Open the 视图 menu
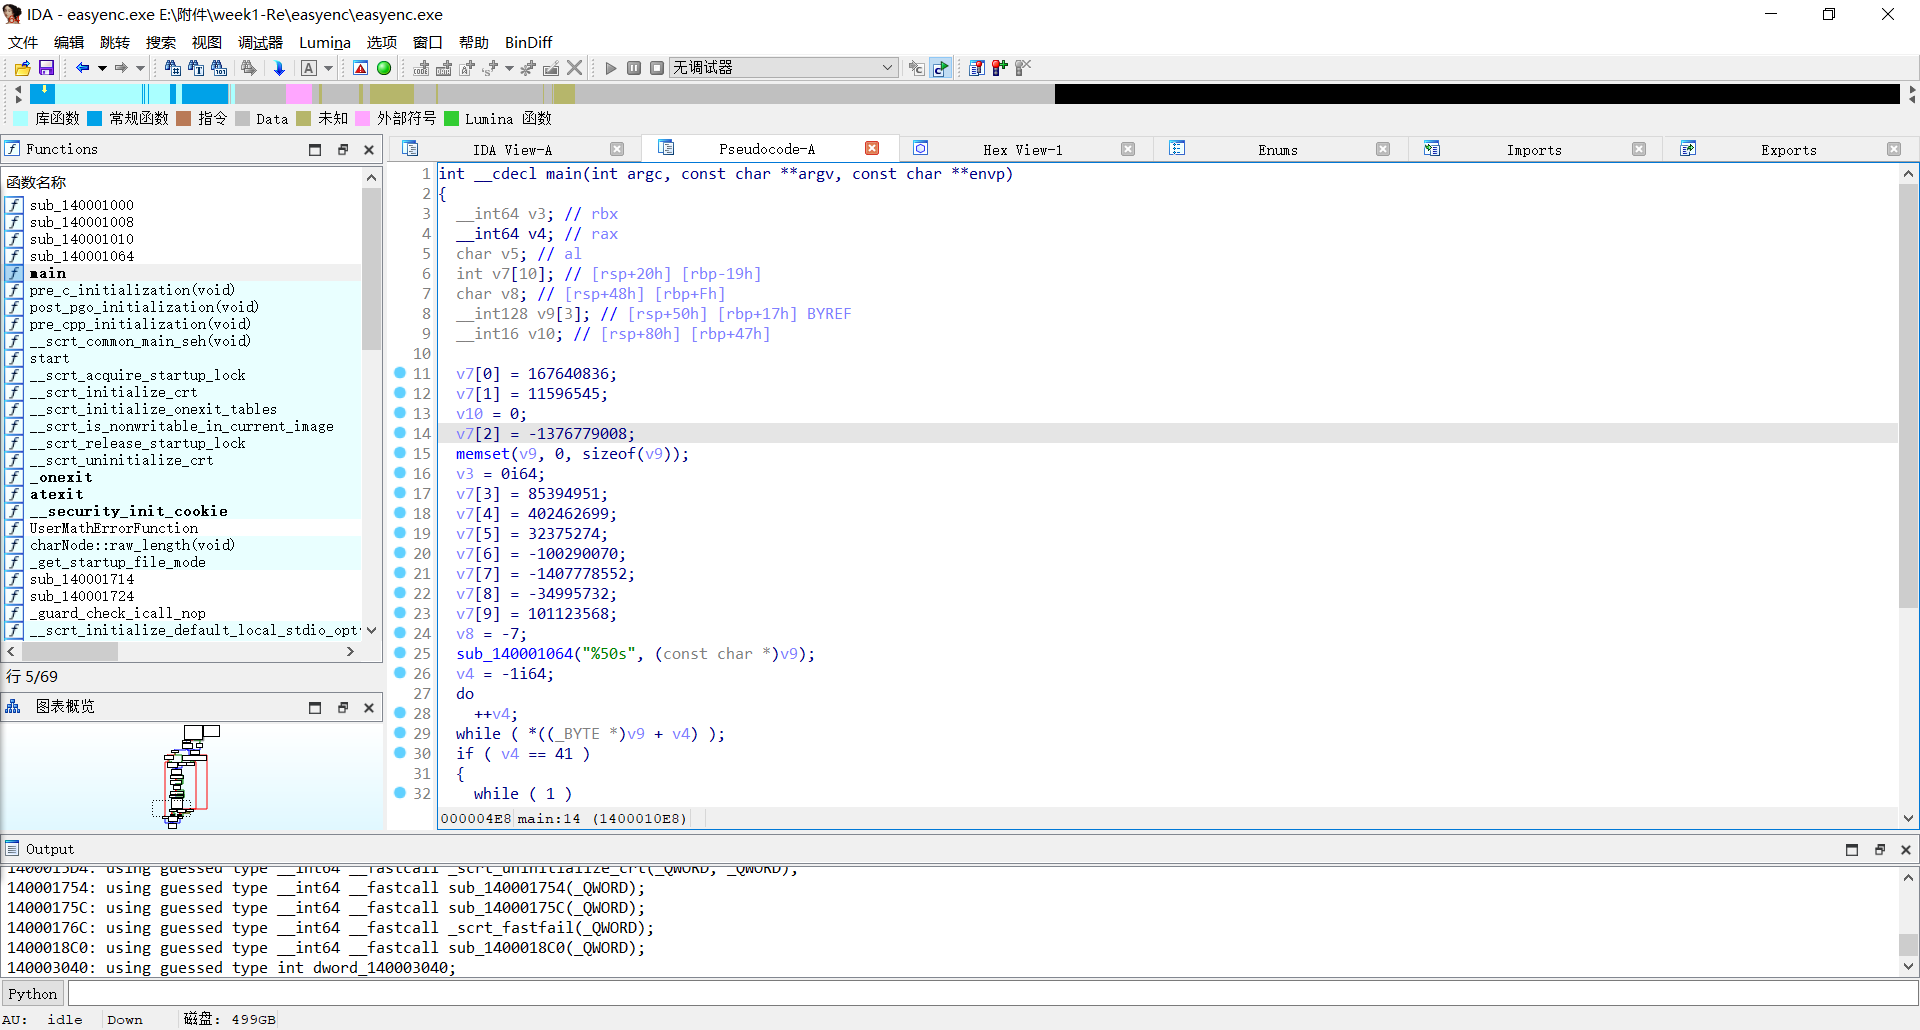The height and width of the screenshot is (1030, 1920). pos(207,42)
